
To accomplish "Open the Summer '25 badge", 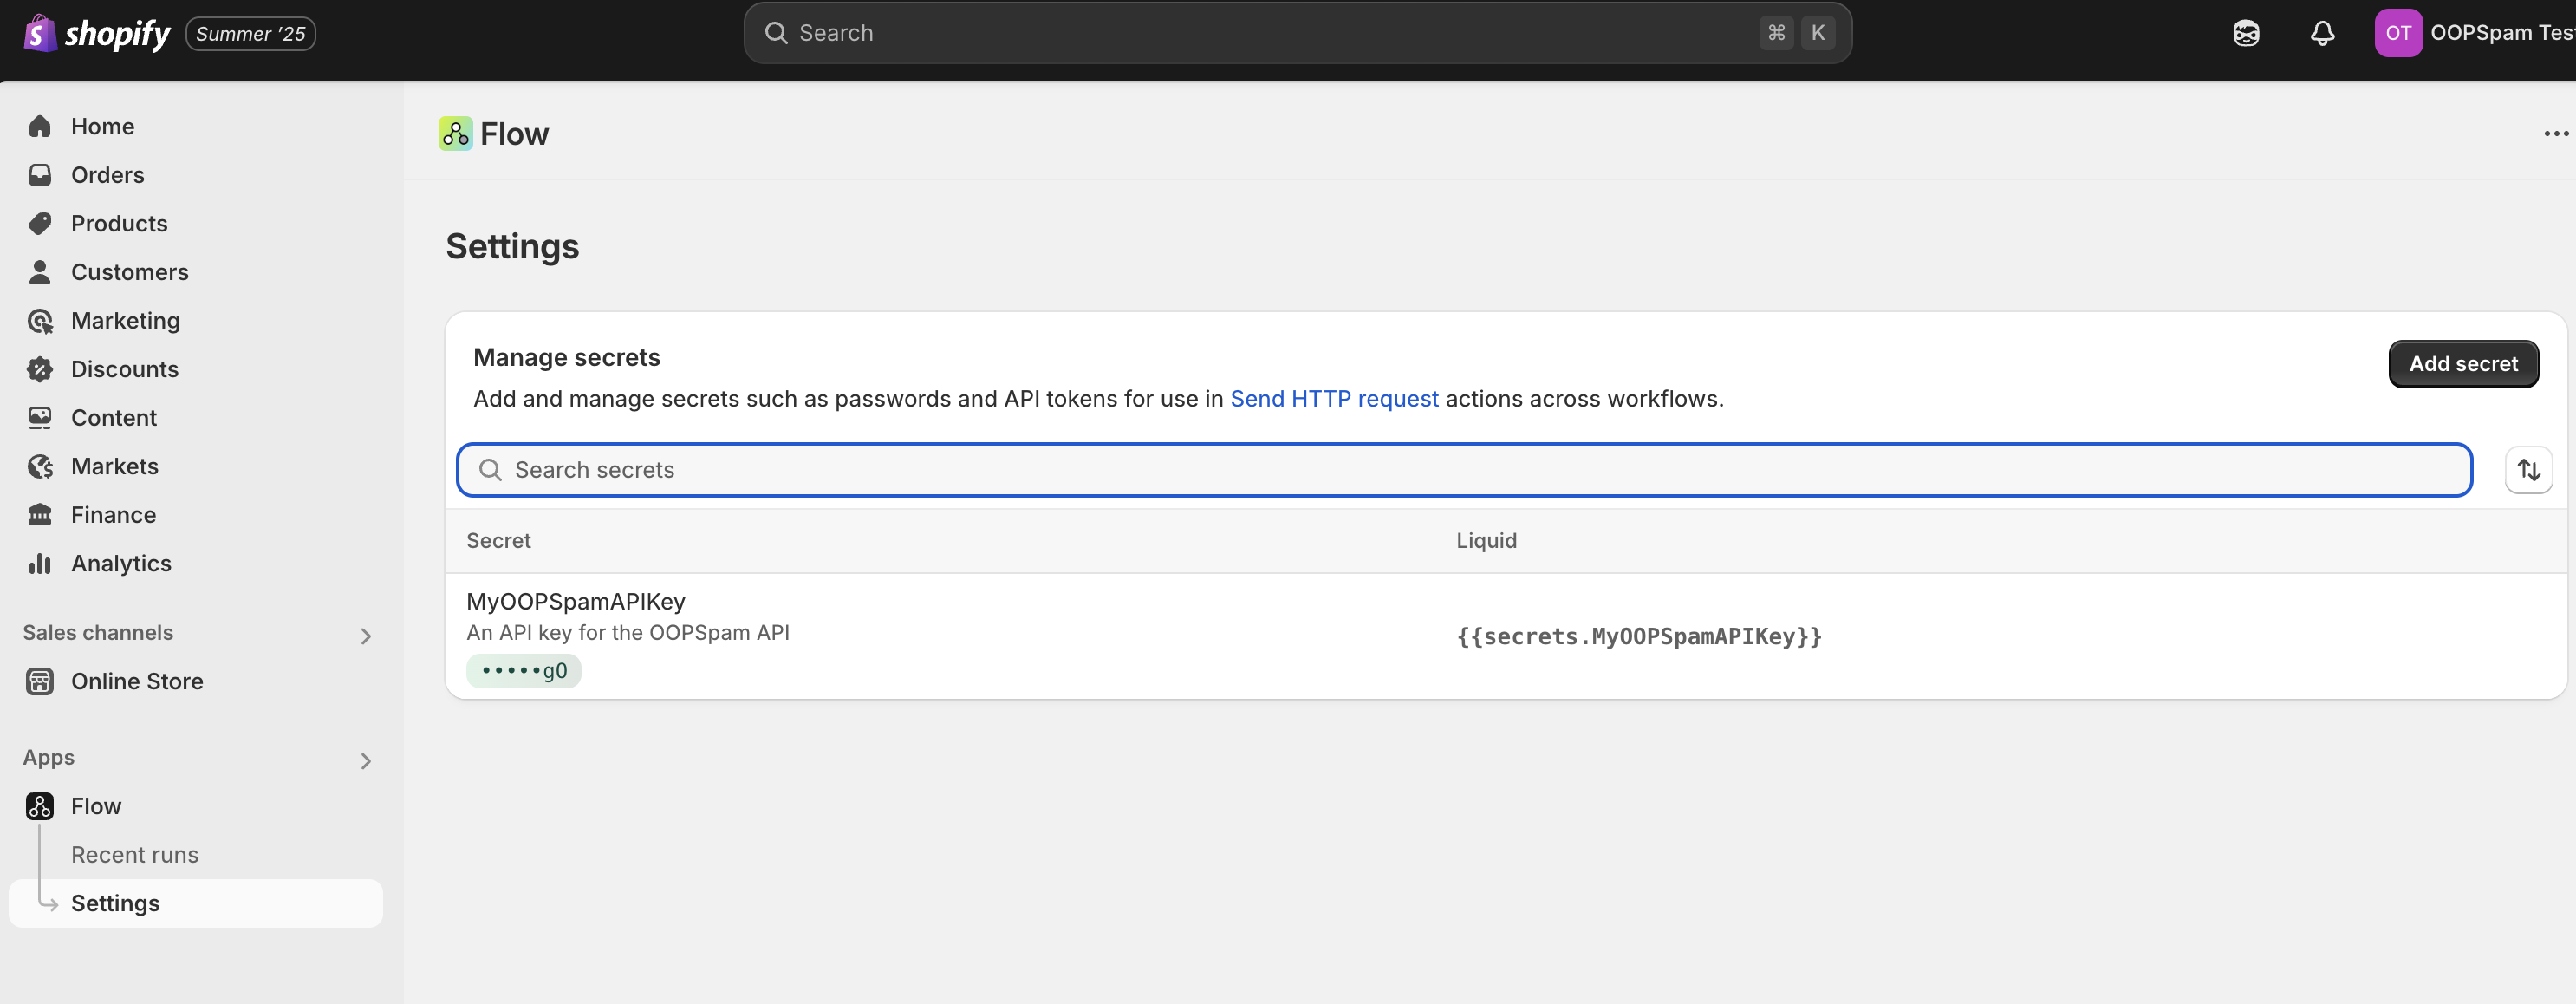I will [x=251, y=34].
